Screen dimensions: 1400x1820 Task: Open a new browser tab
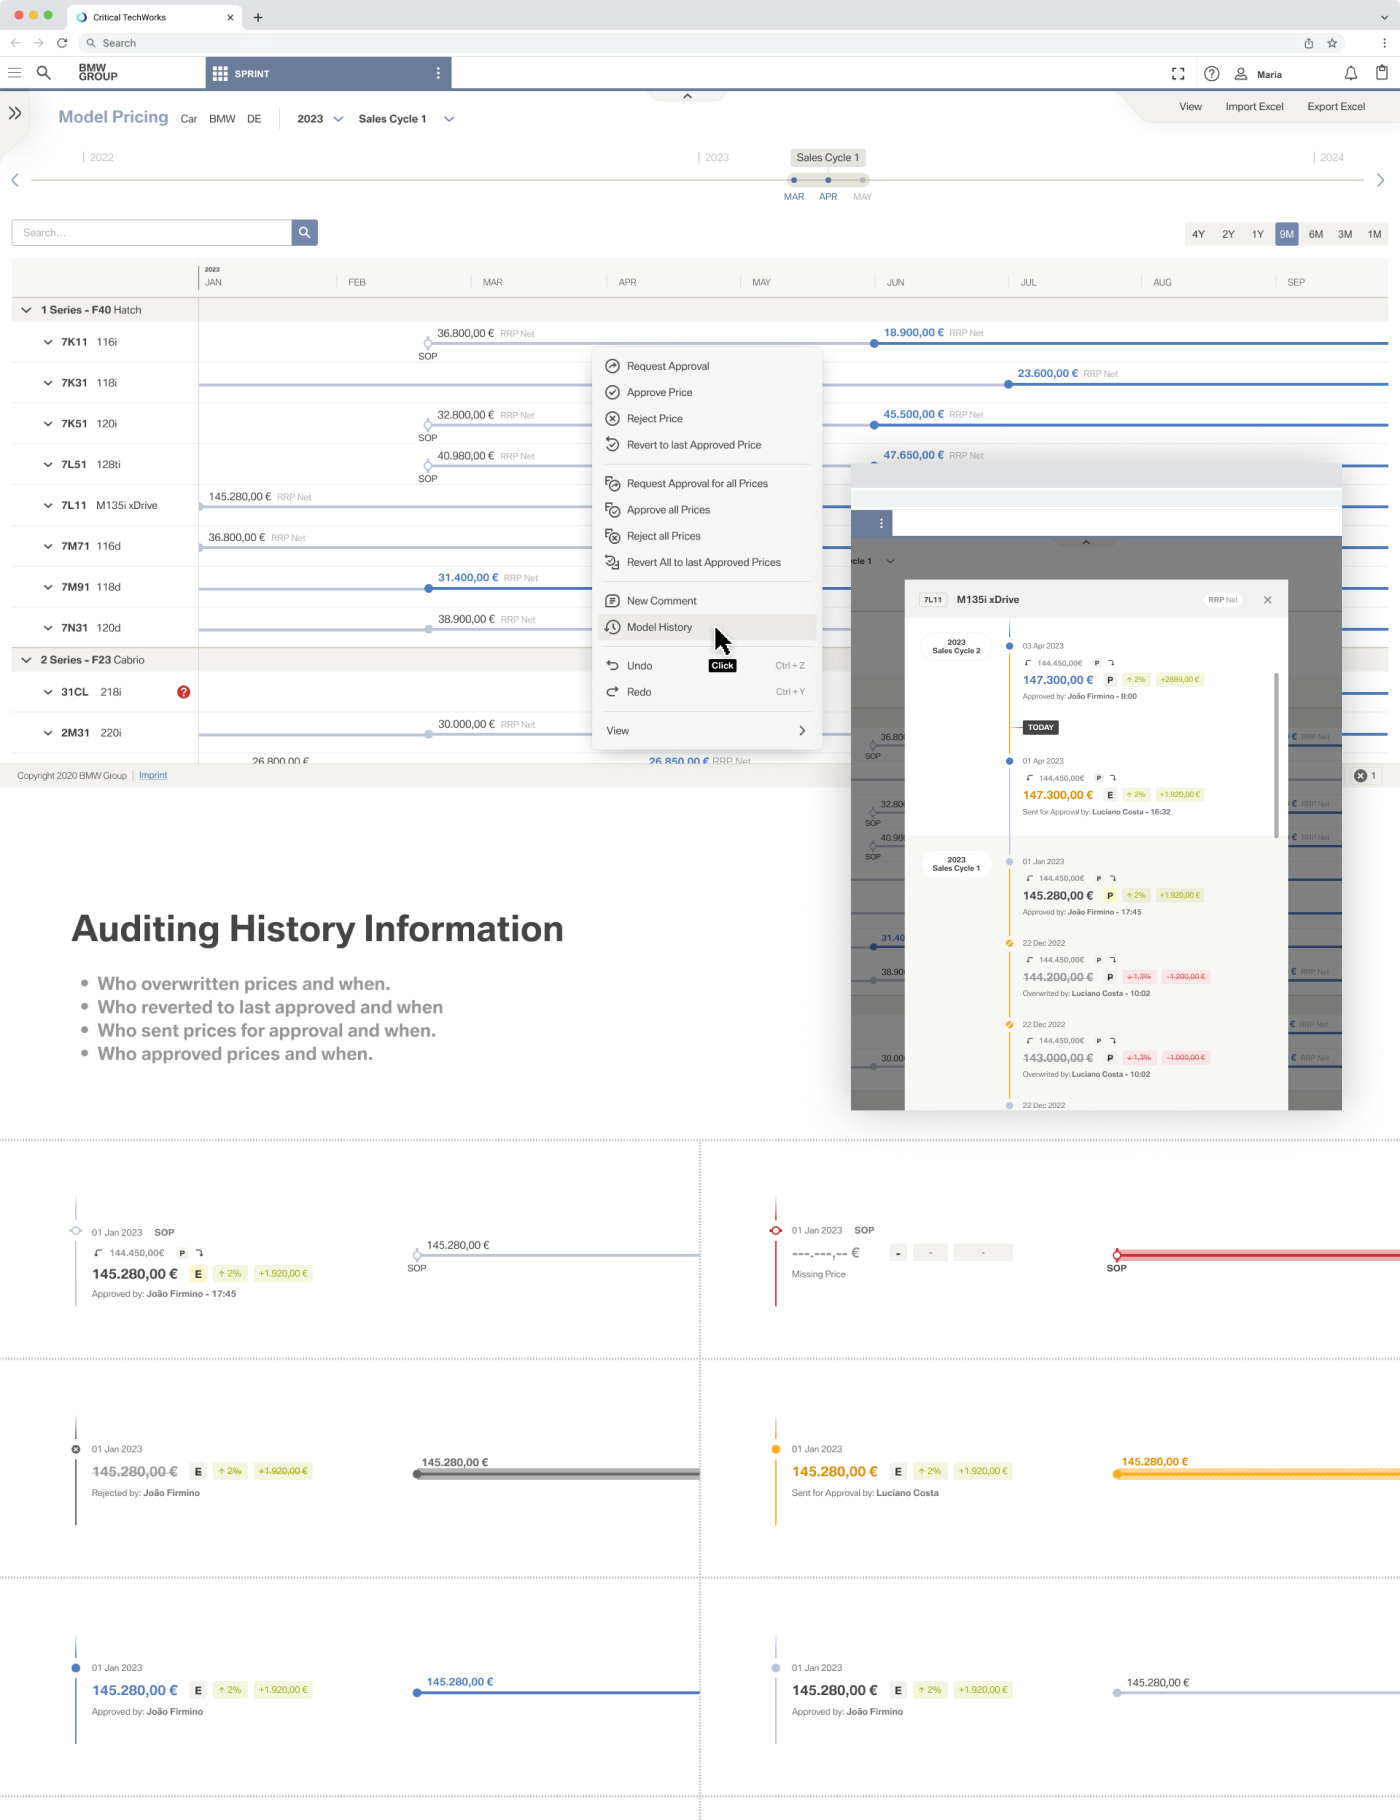pos(258,17)
